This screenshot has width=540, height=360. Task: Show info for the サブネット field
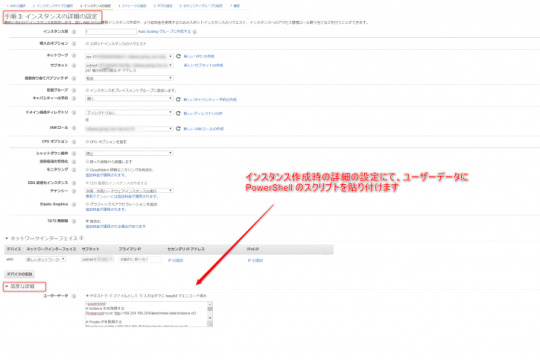pos(74,65)
